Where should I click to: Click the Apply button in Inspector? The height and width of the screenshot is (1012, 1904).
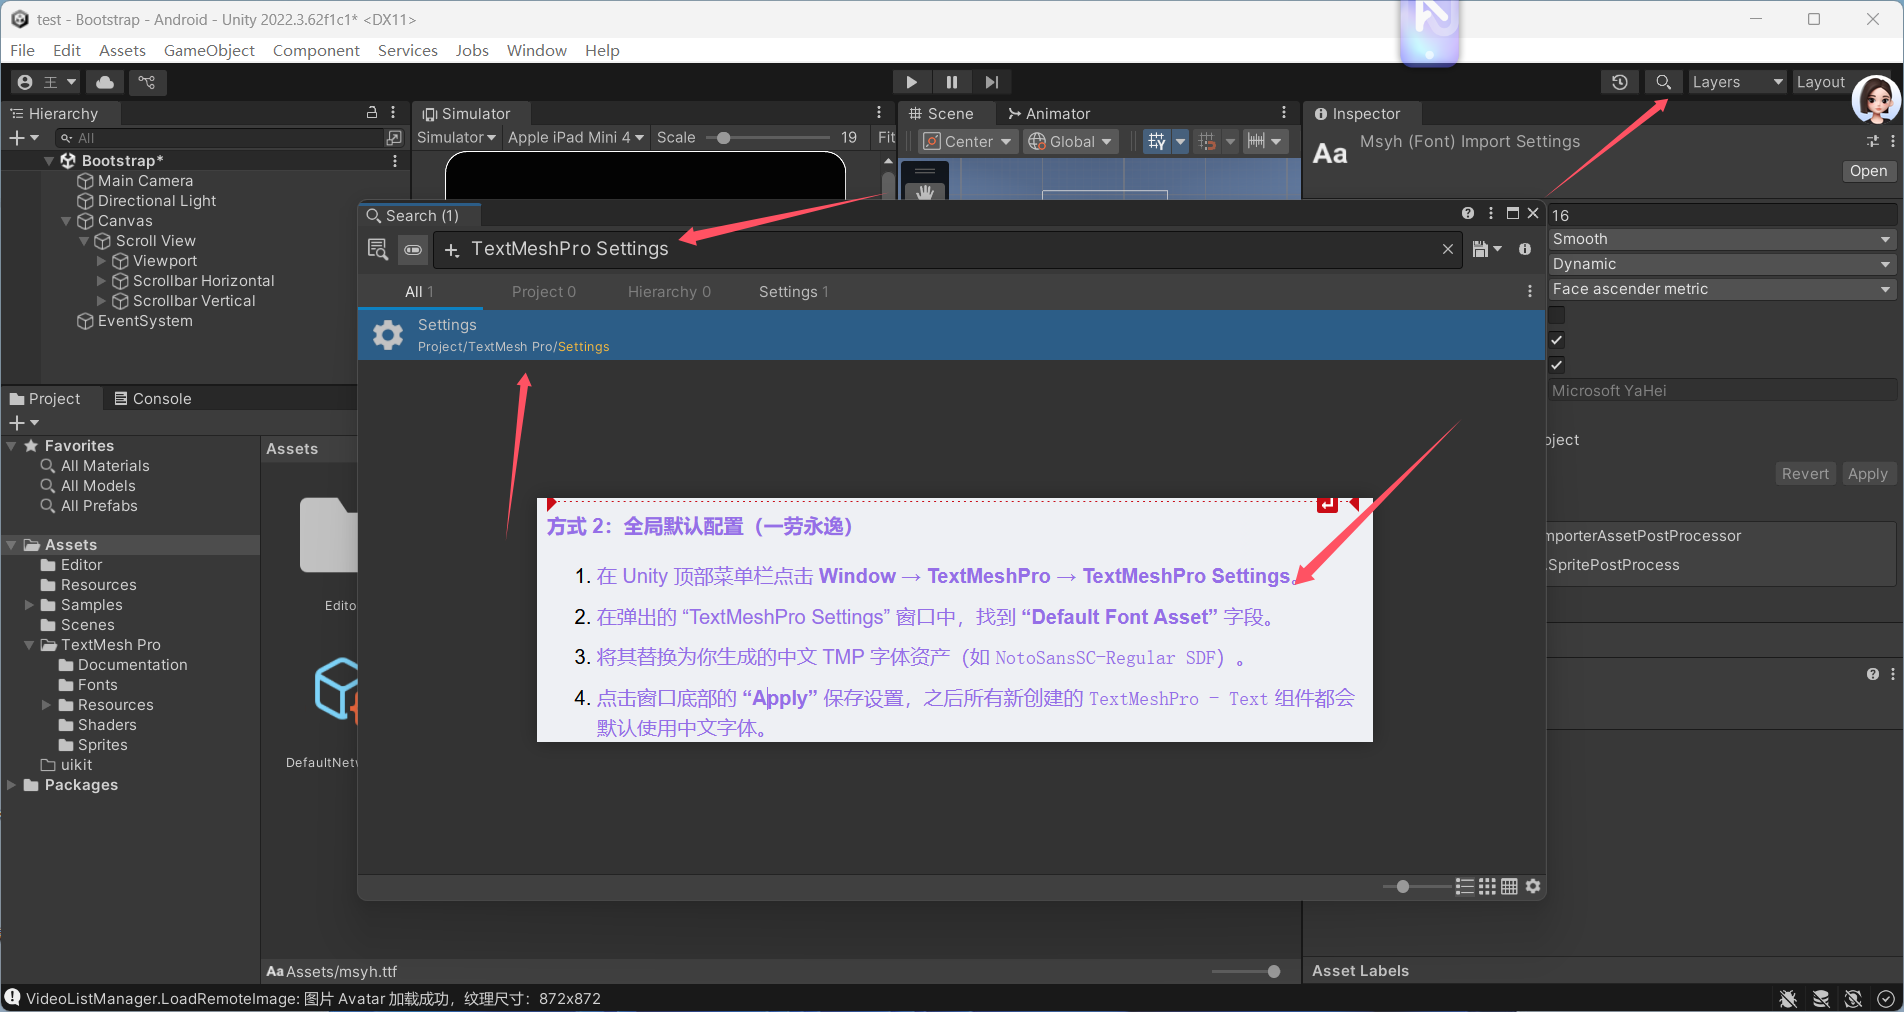click(x=1867, y=474)
